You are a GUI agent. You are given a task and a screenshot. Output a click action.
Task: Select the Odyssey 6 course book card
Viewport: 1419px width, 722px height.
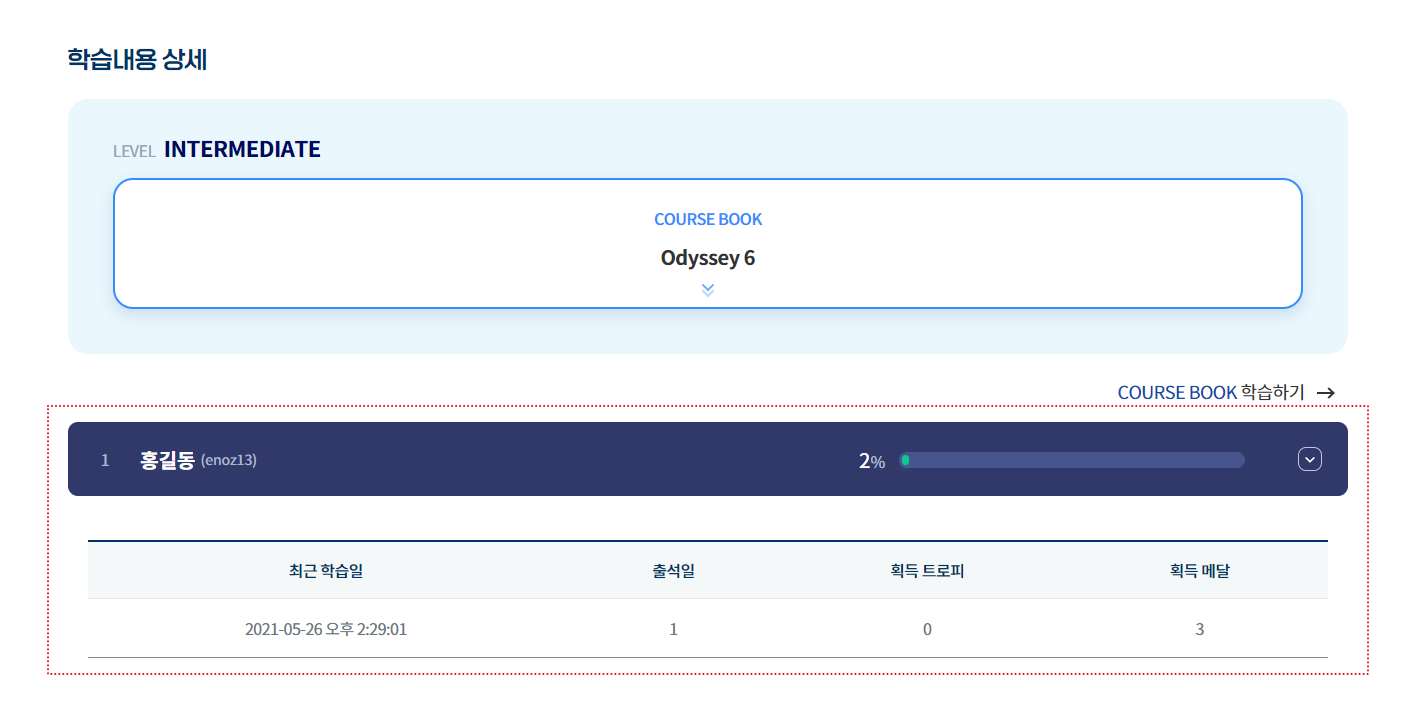tap(708, 243)
